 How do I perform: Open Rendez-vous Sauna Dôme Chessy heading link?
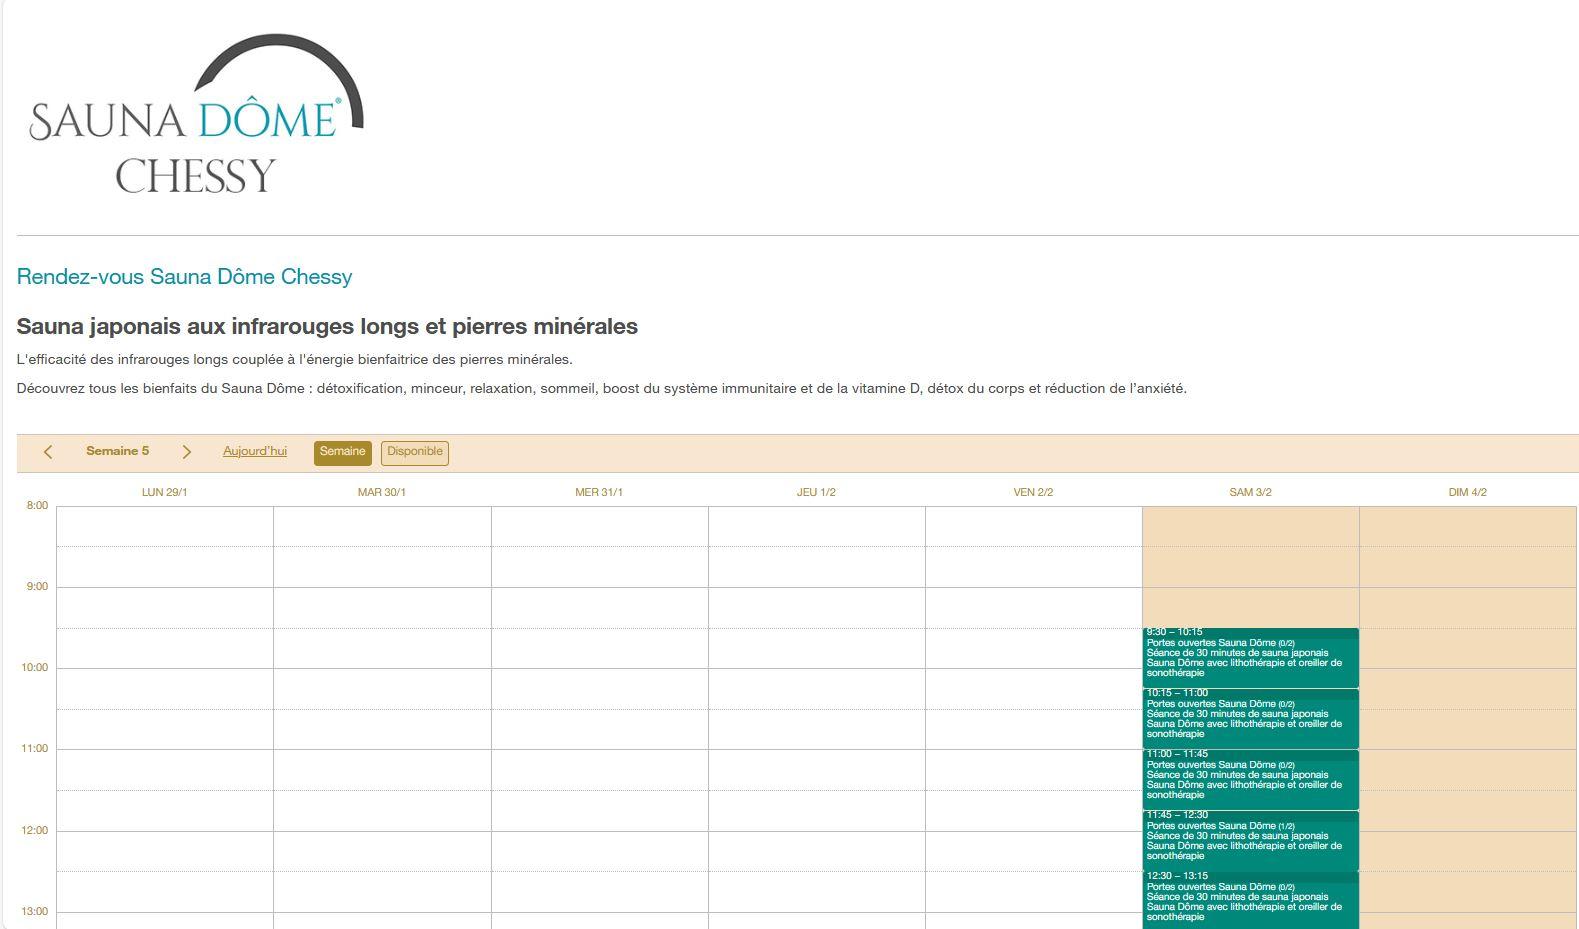coord(184,277)
